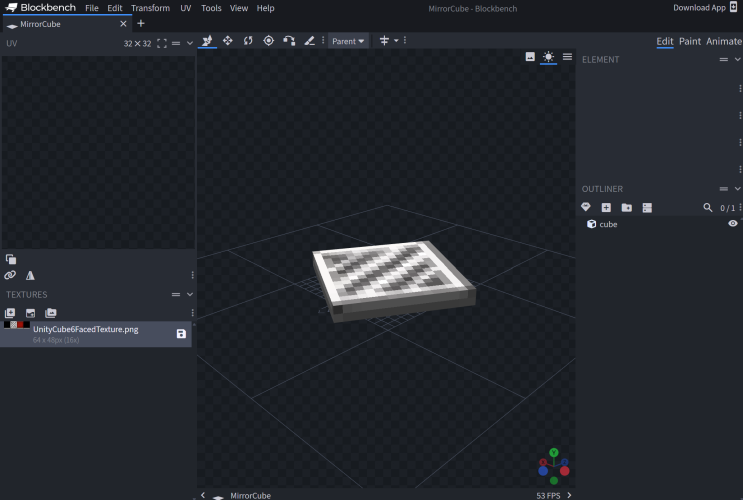This screenshot has width=743, height=500.
Task: Select the Move tool in toolbar
Action: [207, 41]
